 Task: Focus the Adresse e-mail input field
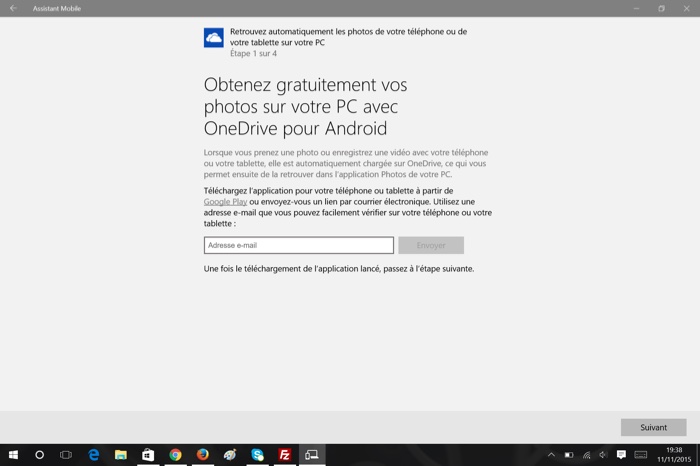(x=299, y=245)
